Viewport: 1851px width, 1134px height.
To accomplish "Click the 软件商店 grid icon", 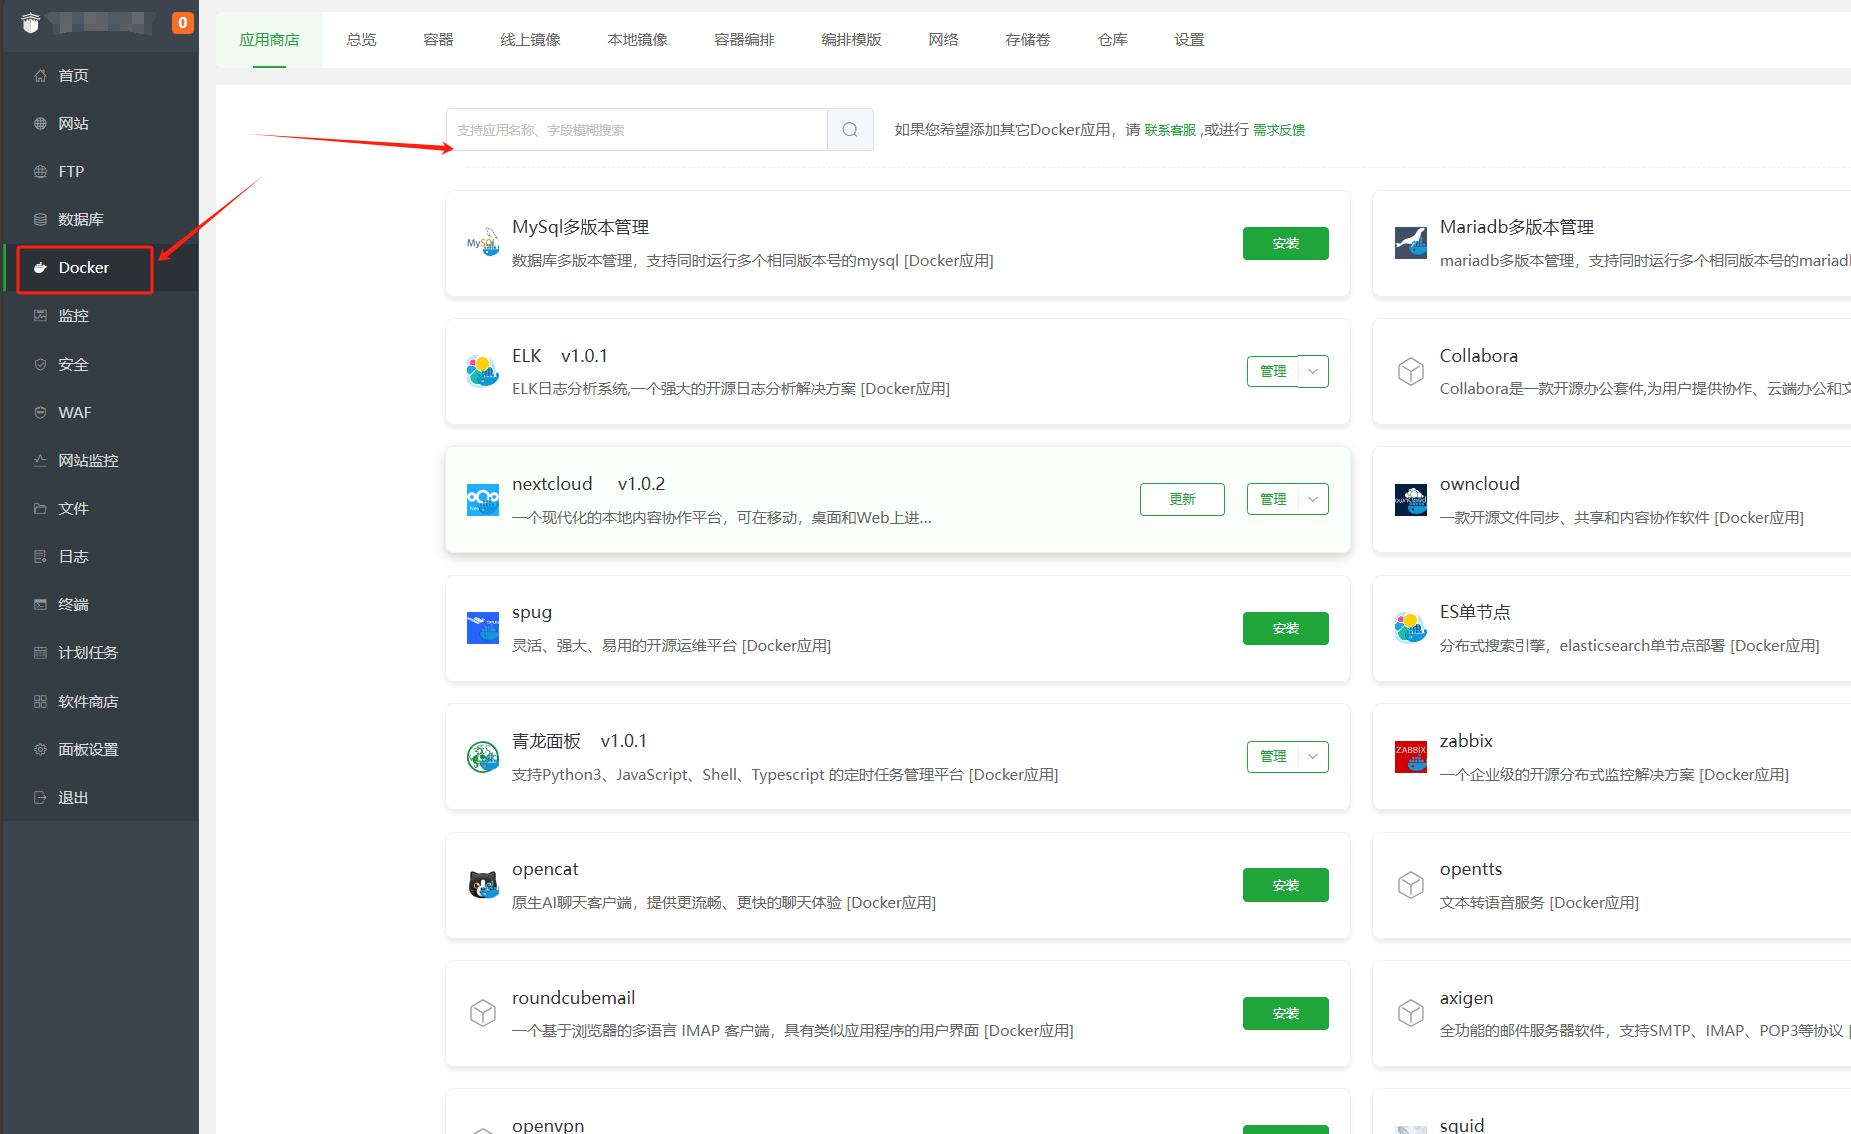I will coord(40,701).
